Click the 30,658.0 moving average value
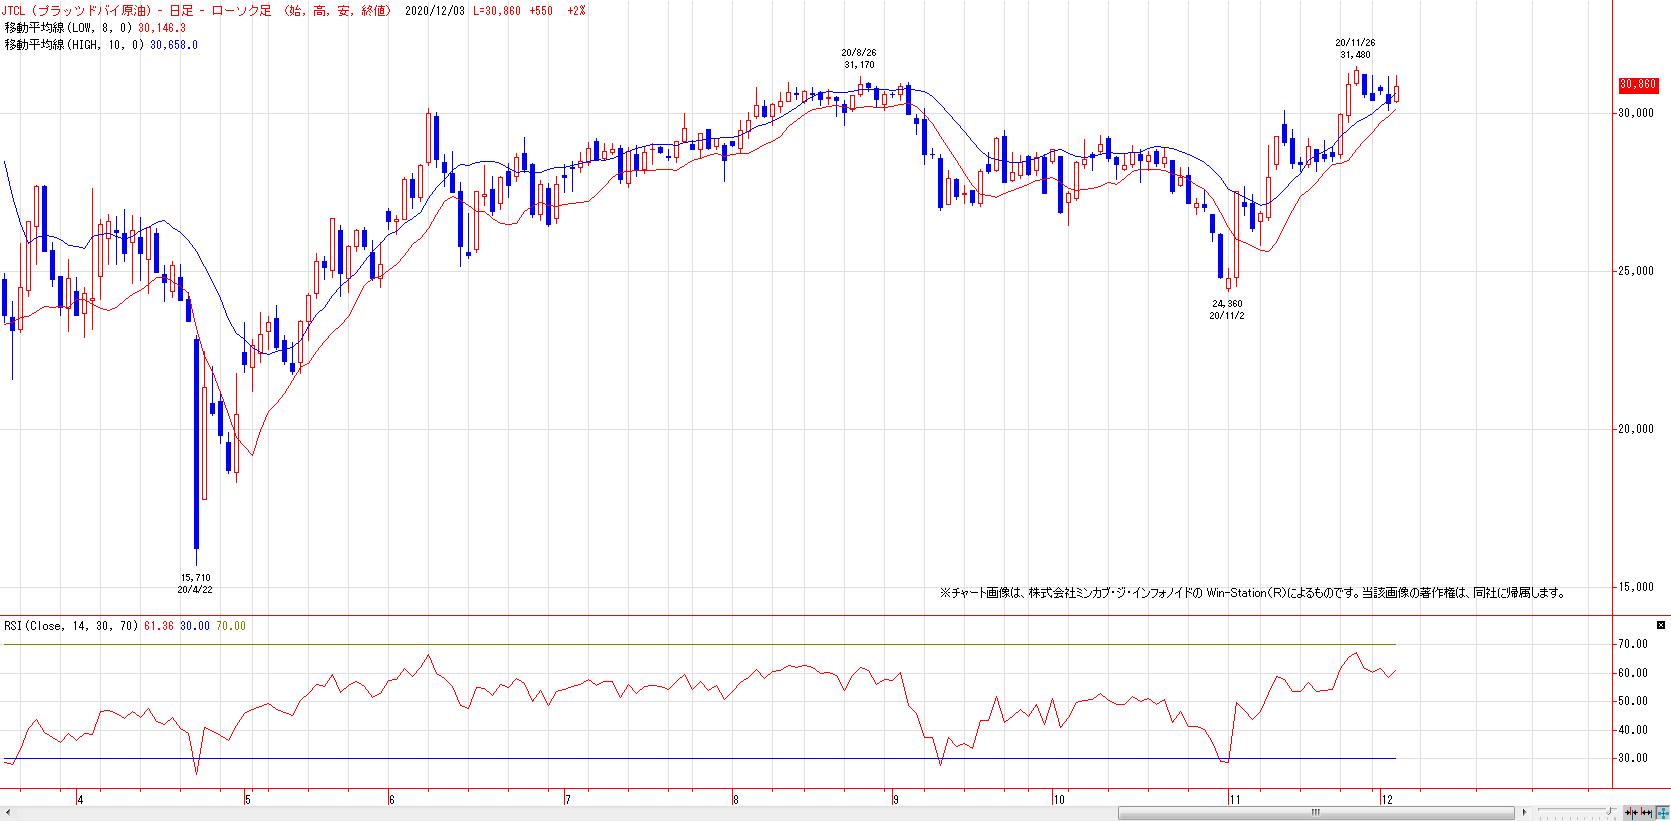 tap(174, 45)
